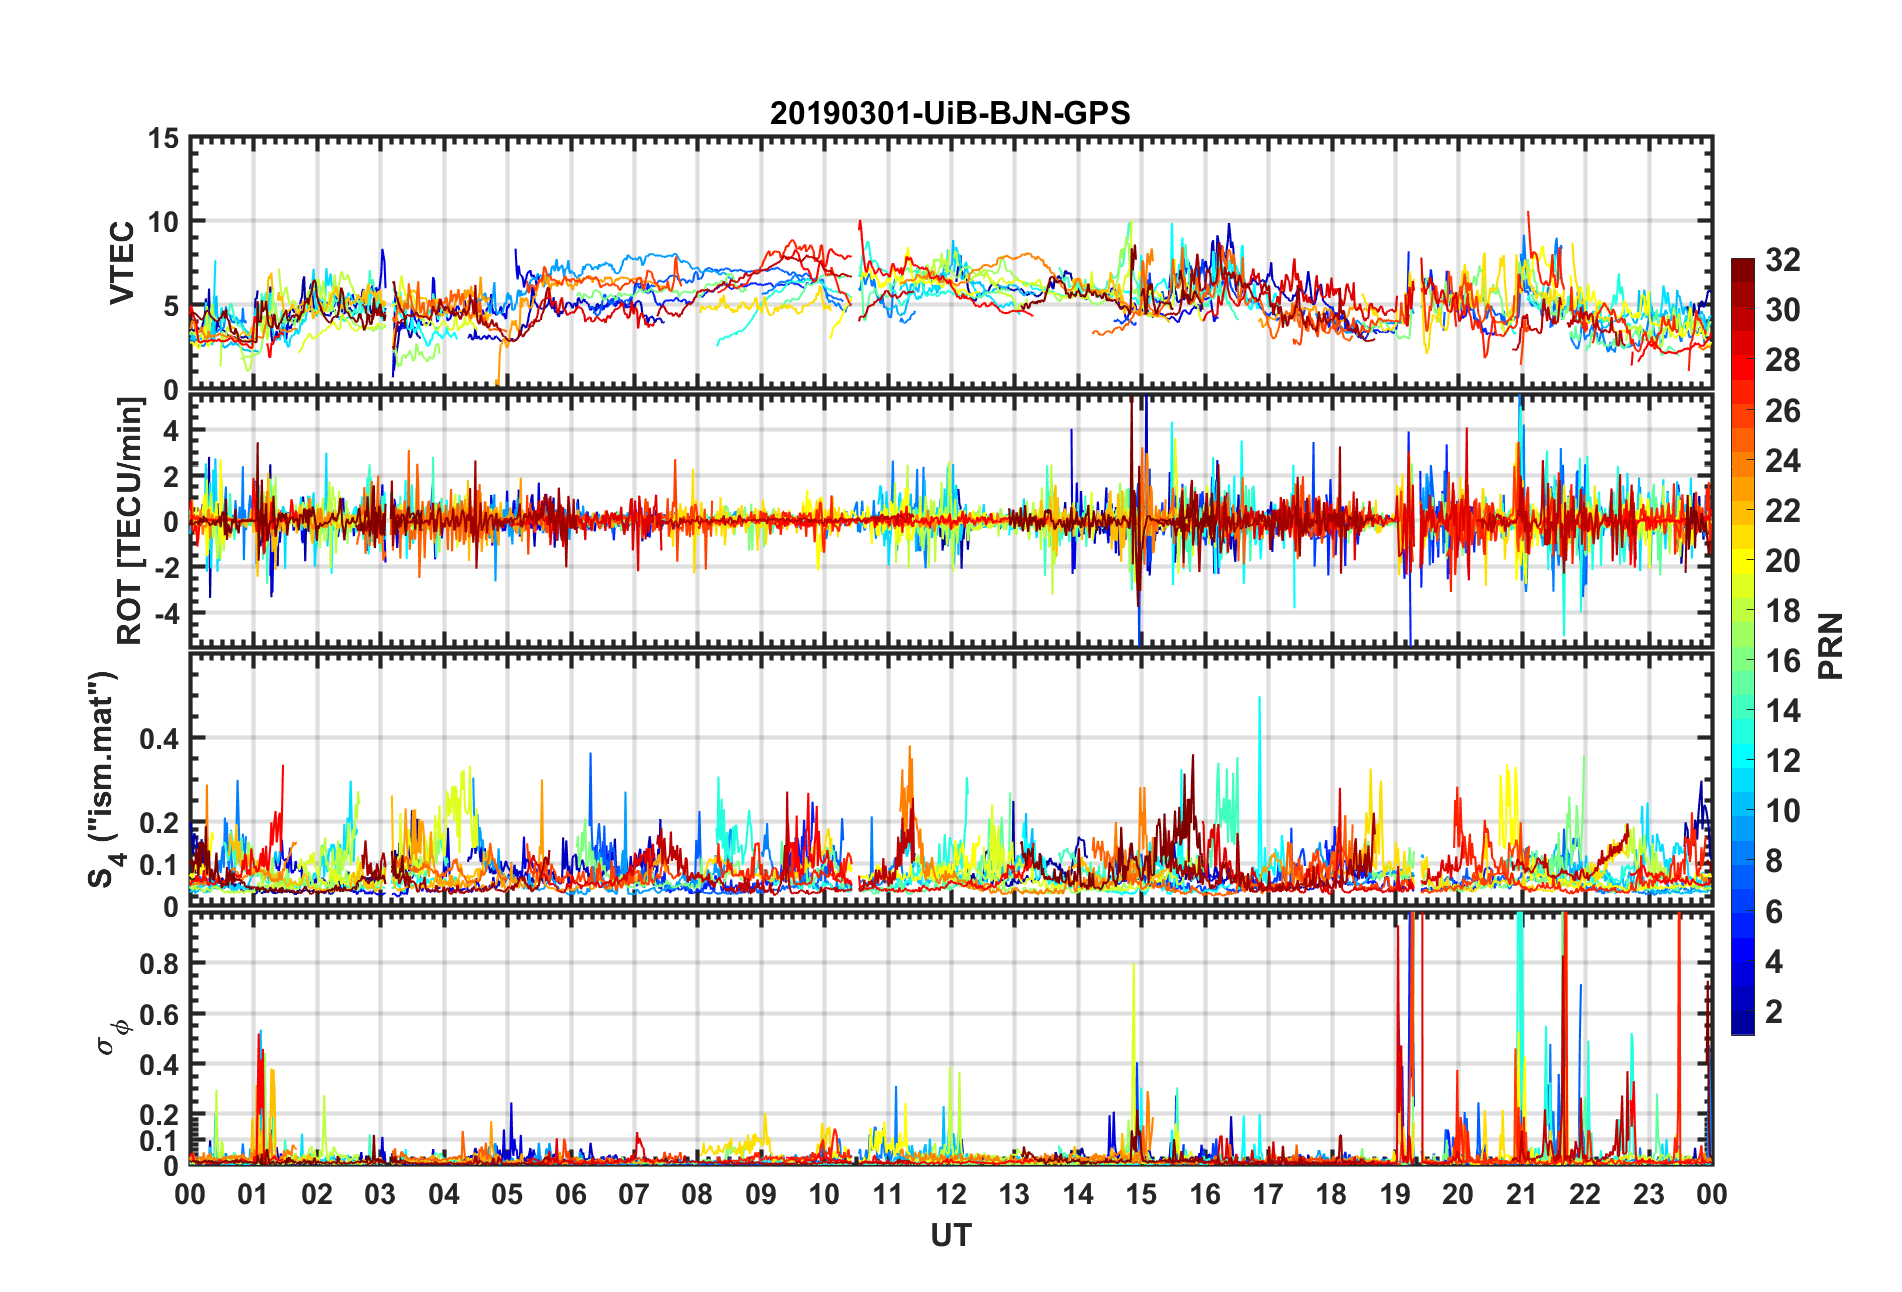Click the UT x-axis label
Viewport: 1902px width, 1292px height.
pyautogui.click(x=951, y=1236)
